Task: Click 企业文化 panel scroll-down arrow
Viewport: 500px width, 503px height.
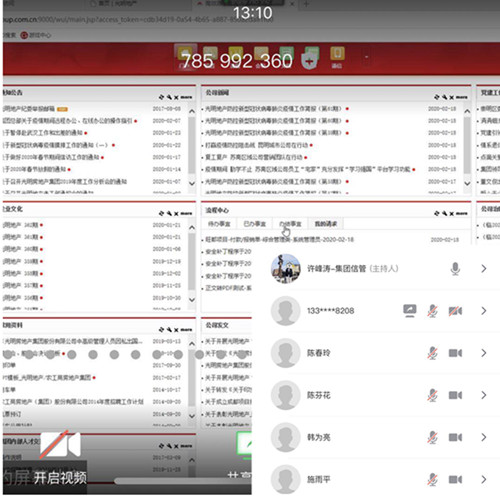Action: click(x=192, y=300)
